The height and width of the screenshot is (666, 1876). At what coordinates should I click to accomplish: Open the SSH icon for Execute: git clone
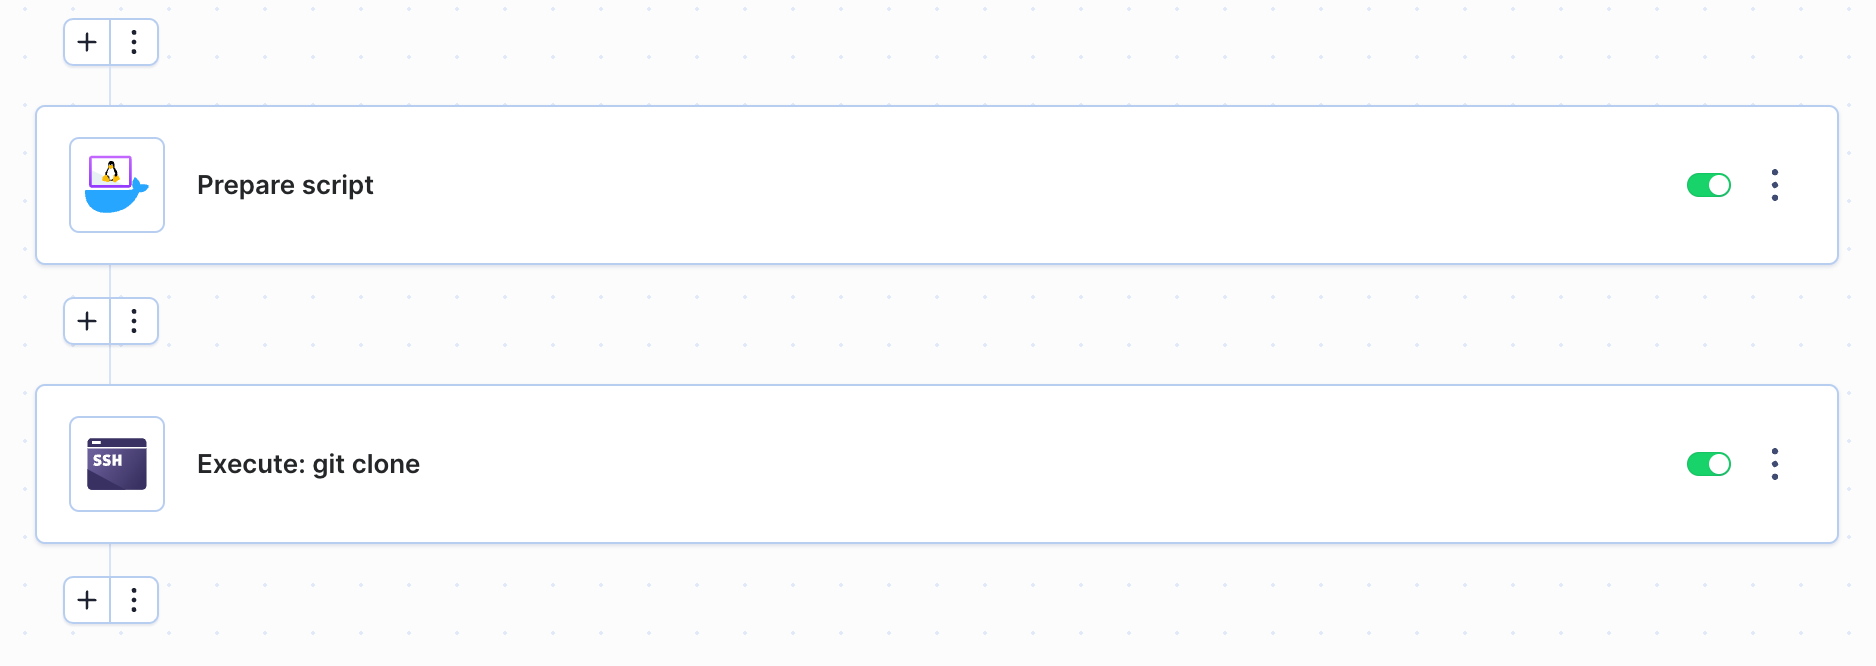117,464
